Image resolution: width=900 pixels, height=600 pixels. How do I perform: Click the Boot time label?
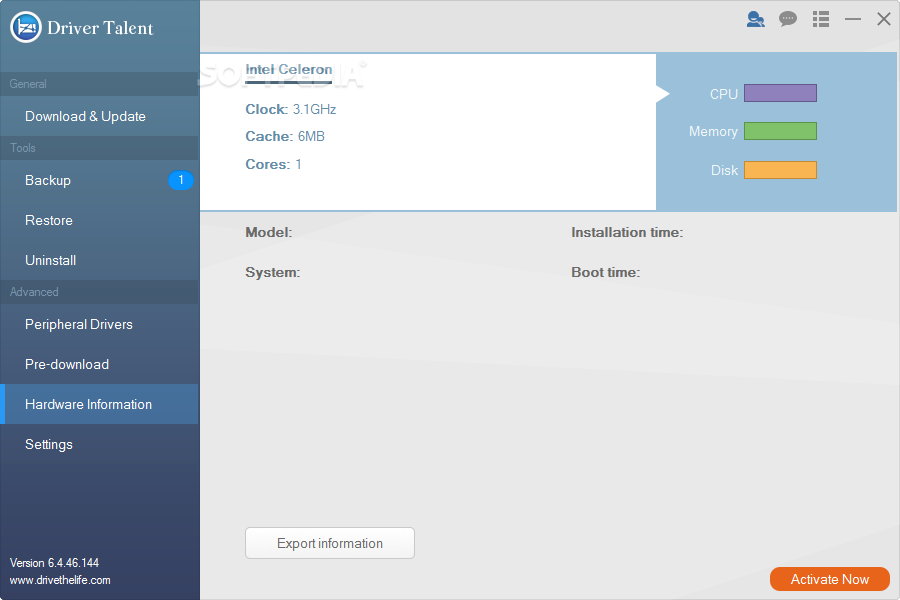pos(606,273)
